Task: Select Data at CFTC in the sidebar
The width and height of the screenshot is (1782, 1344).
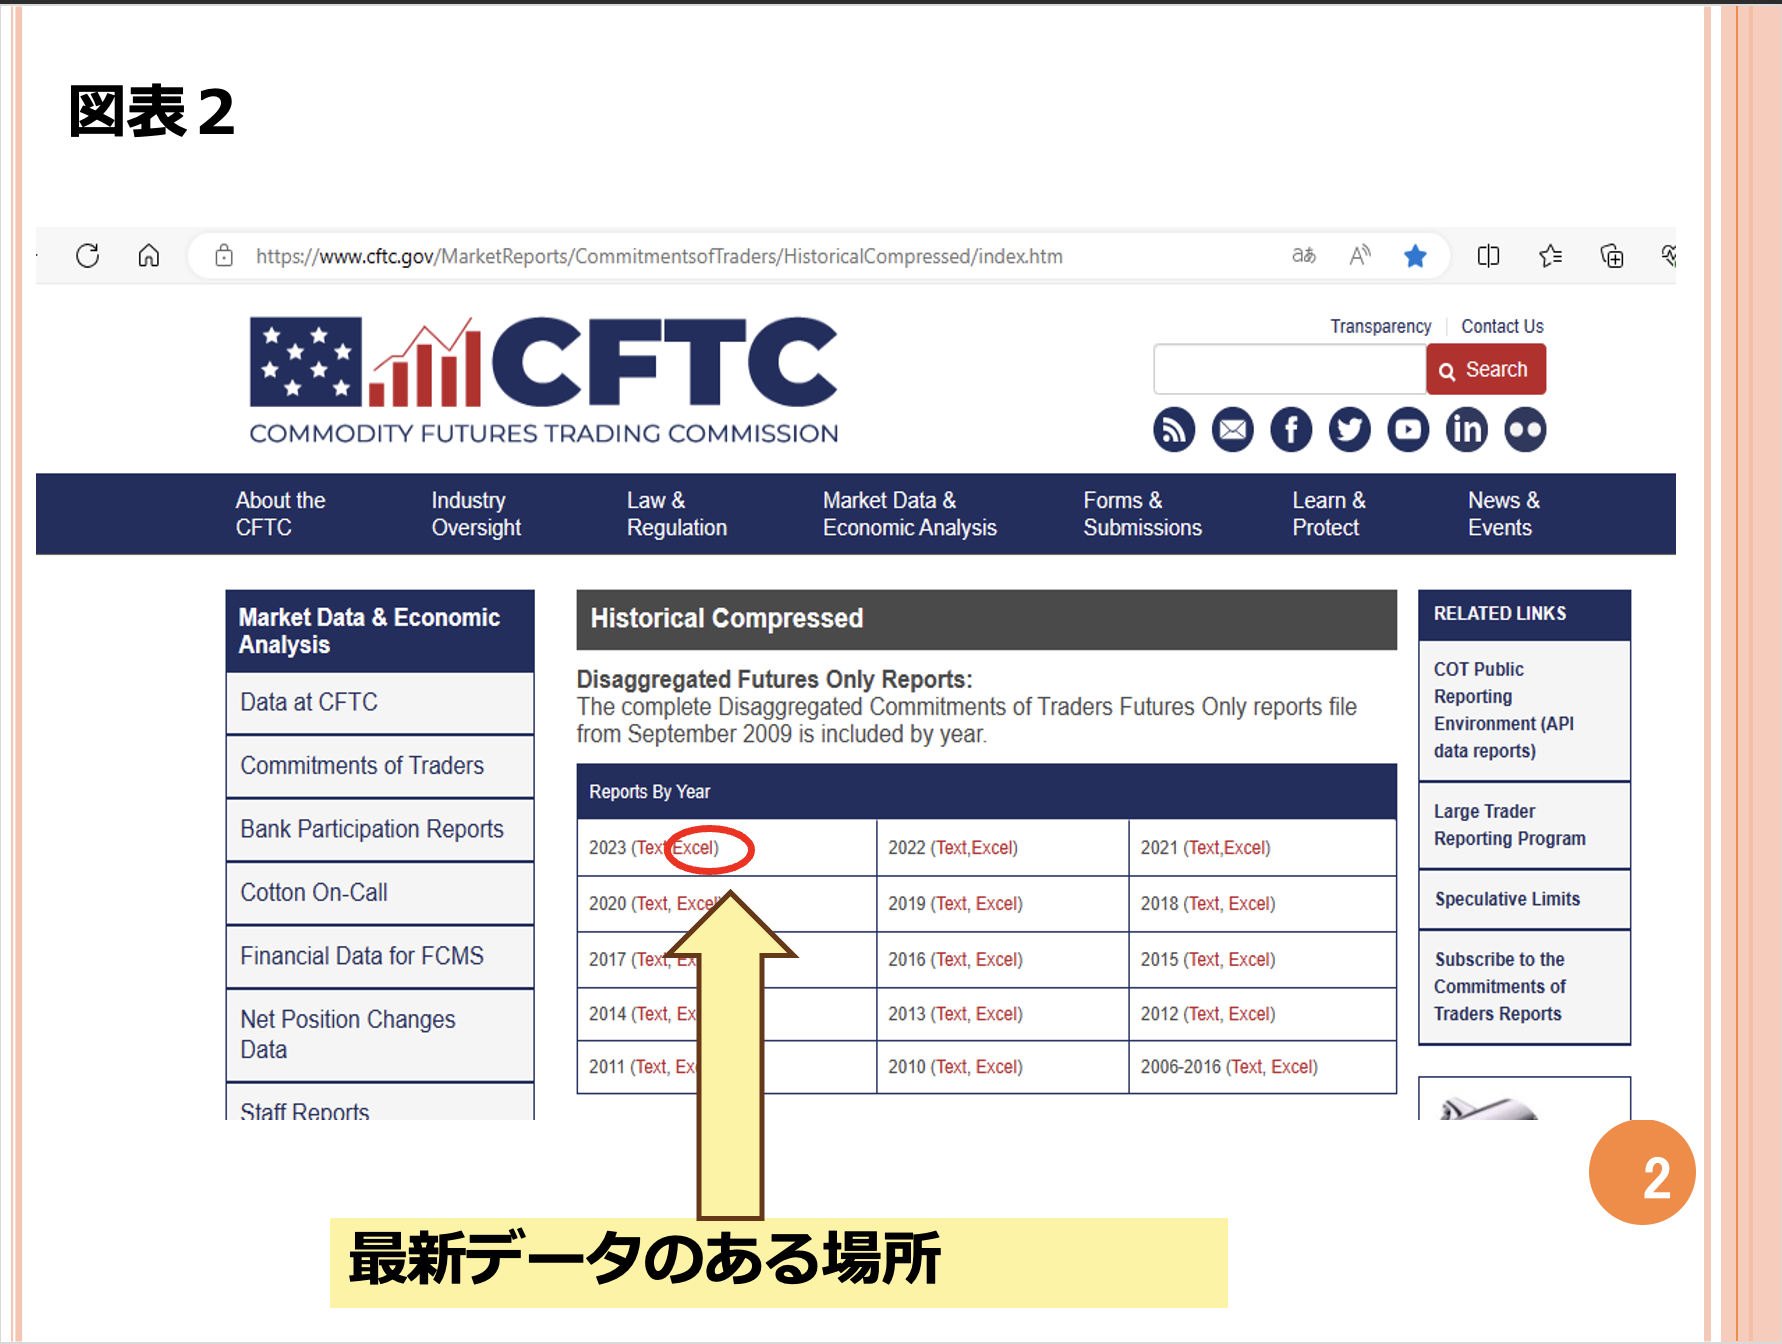Action: (x=380, y=703)
